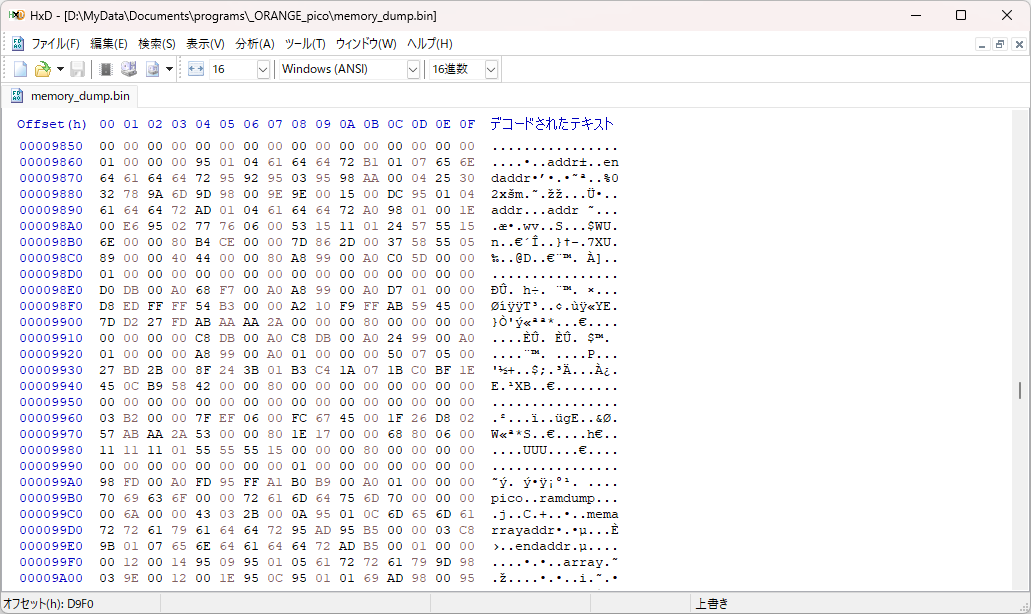Open the ツール(T) menu
Viewport: 1031px width, 614px height.
coord(305,43)
